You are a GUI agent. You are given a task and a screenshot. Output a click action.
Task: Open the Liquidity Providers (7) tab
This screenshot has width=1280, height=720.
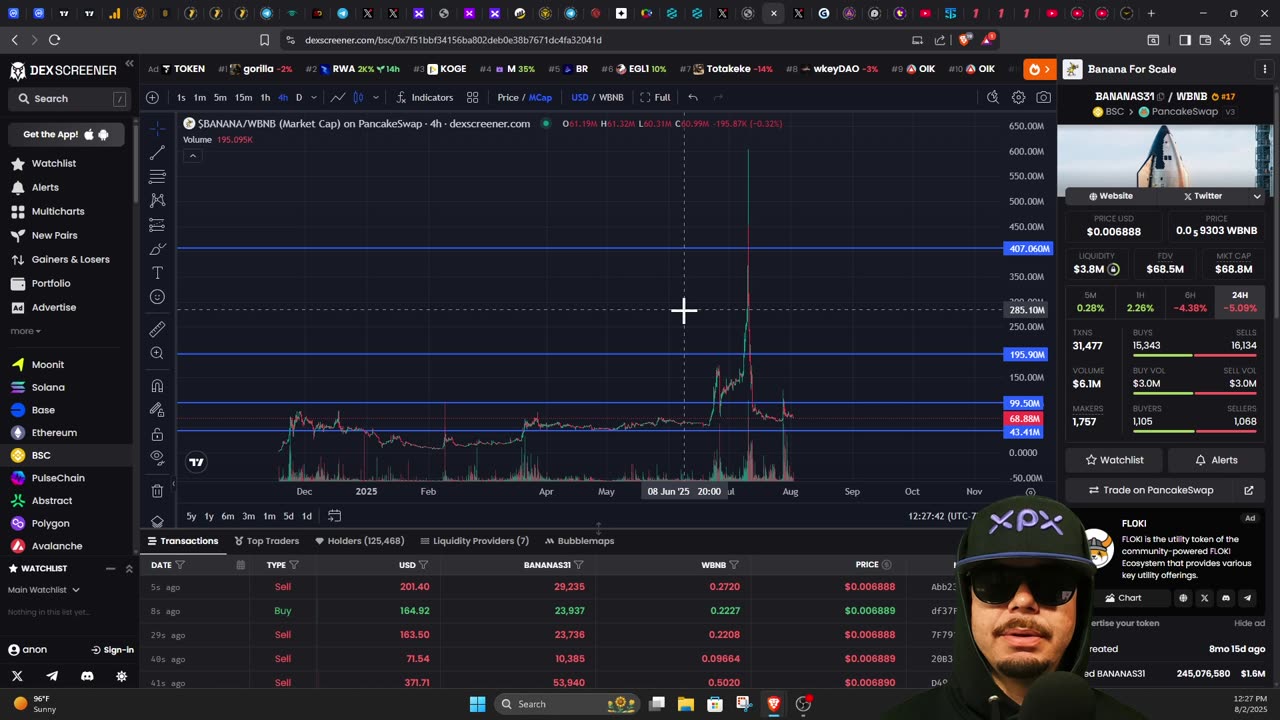pyautogui.click(x=475, y=541)
